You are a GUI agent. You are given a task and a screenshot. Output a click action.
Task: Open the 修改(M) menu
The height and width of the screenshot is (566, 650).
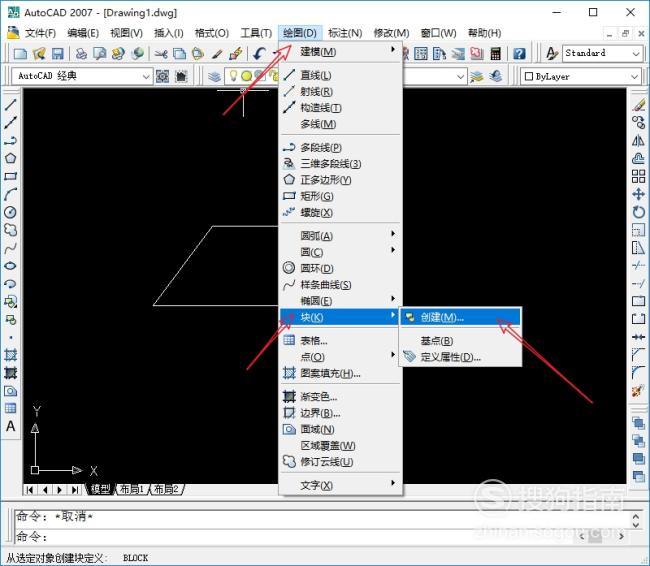[391, 33]
